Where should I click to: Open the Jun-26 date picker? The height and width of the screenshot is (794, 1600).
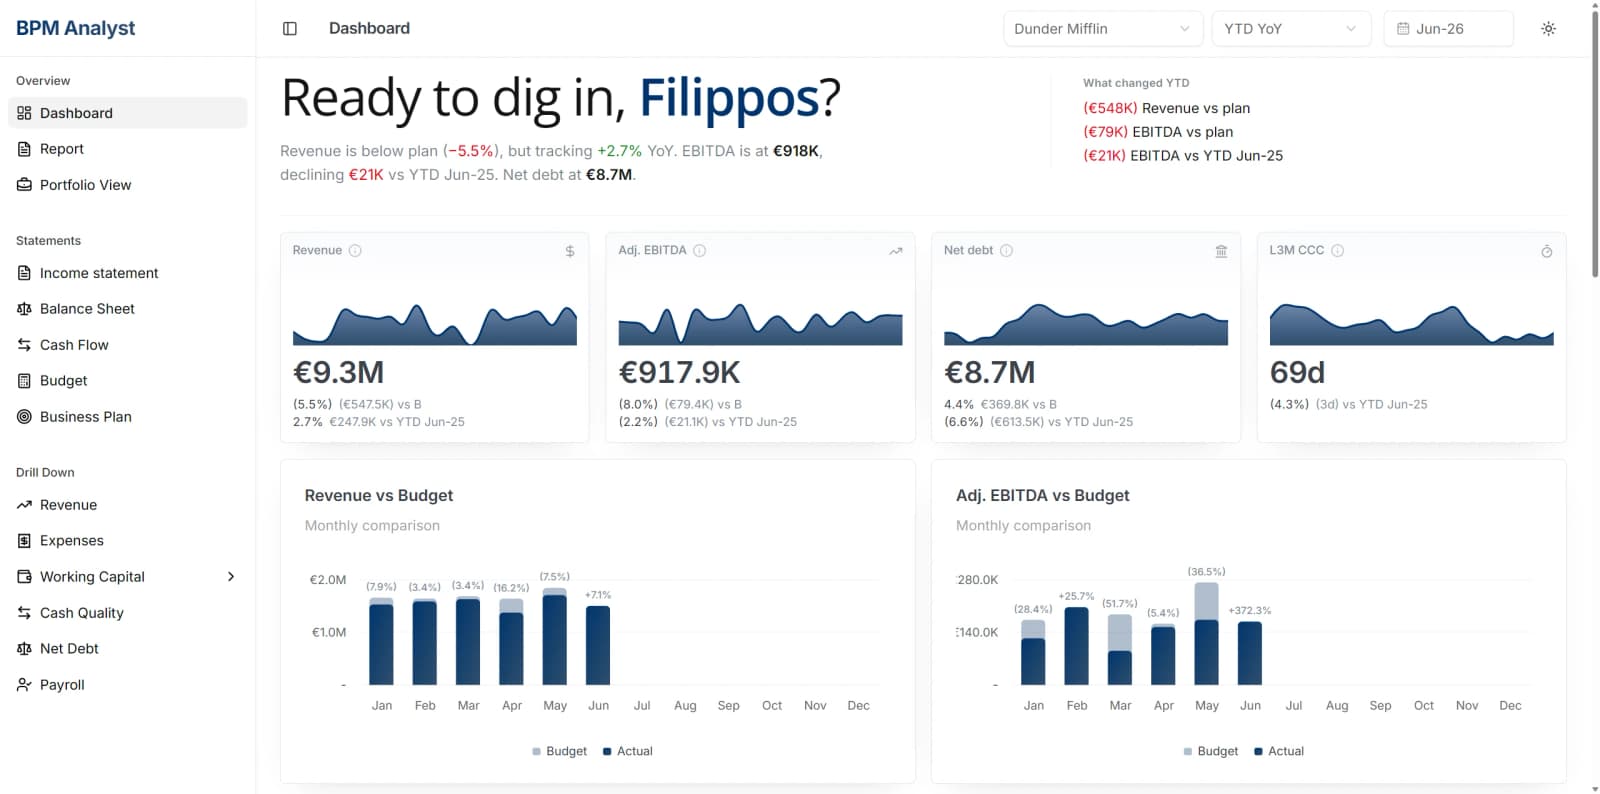(1448, 29)
